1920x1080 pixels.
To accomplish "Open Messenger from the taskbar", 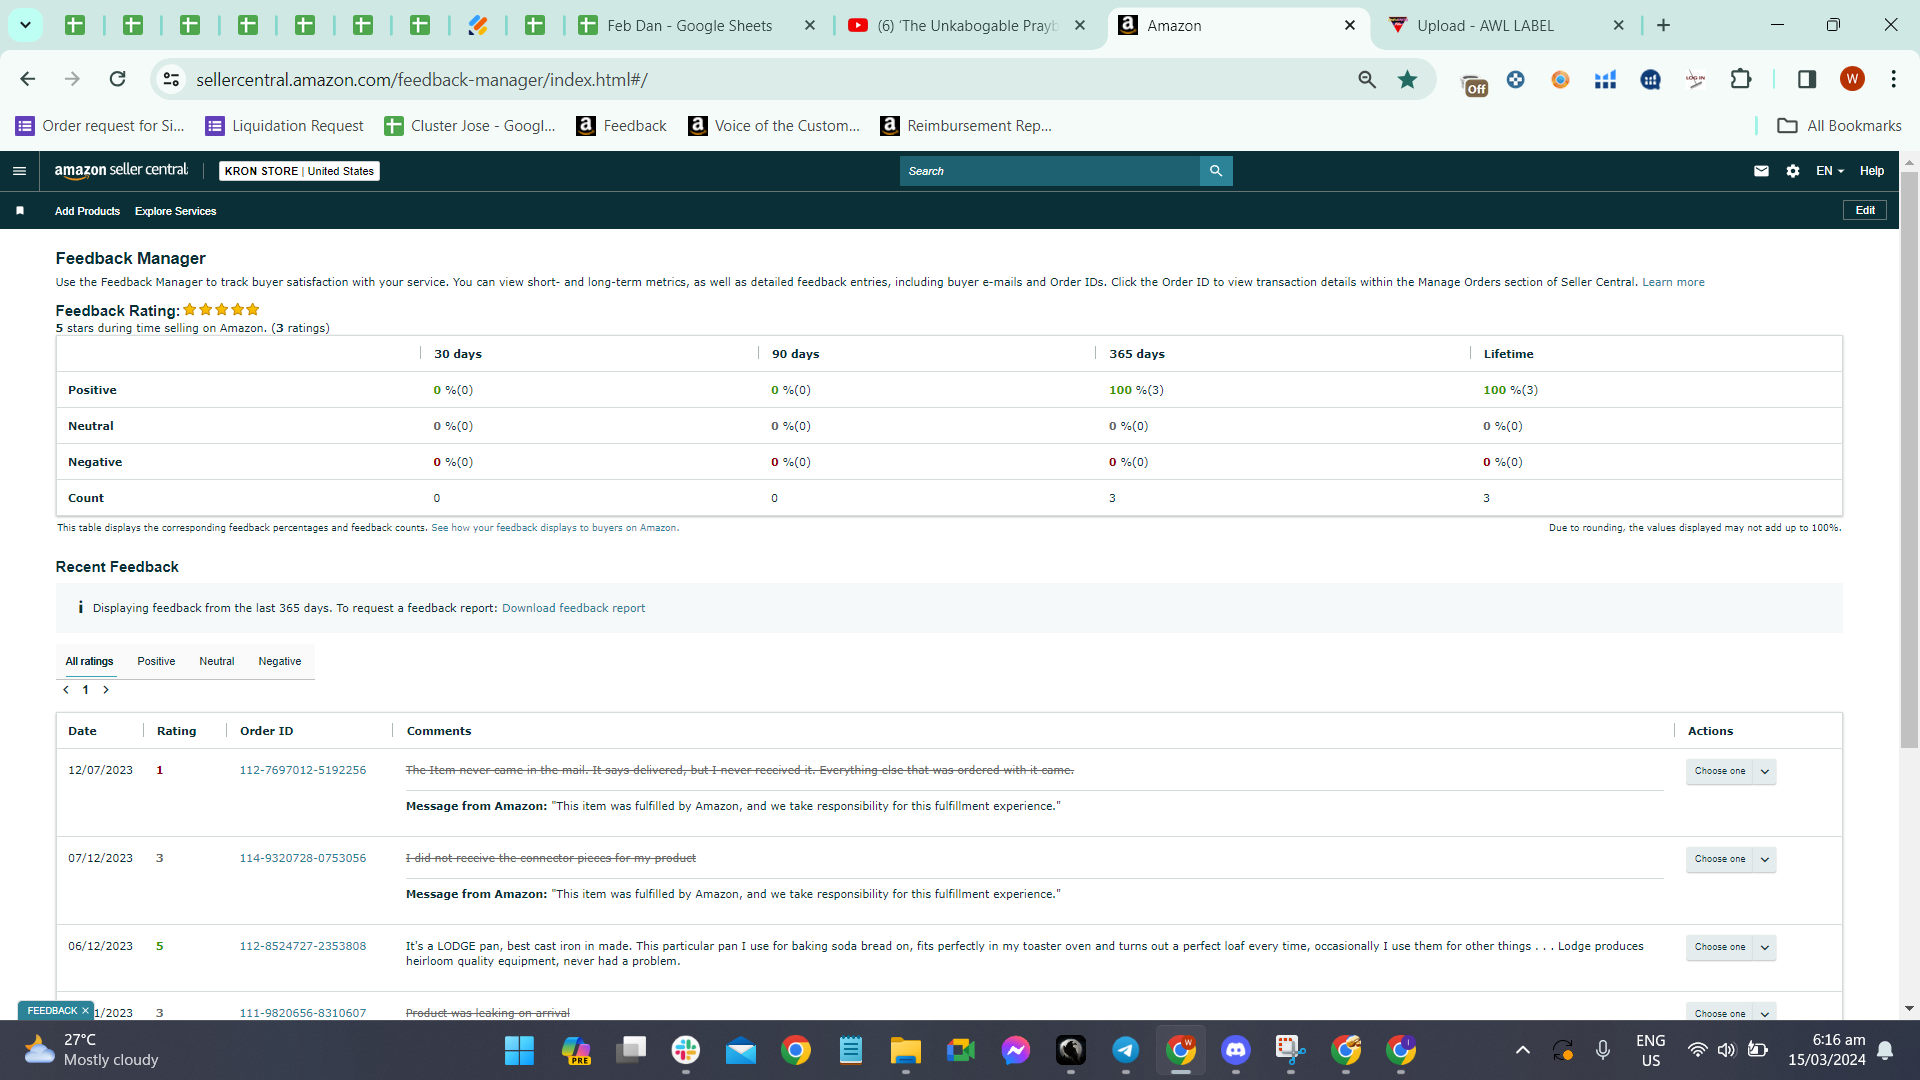I will 1015,1050.
